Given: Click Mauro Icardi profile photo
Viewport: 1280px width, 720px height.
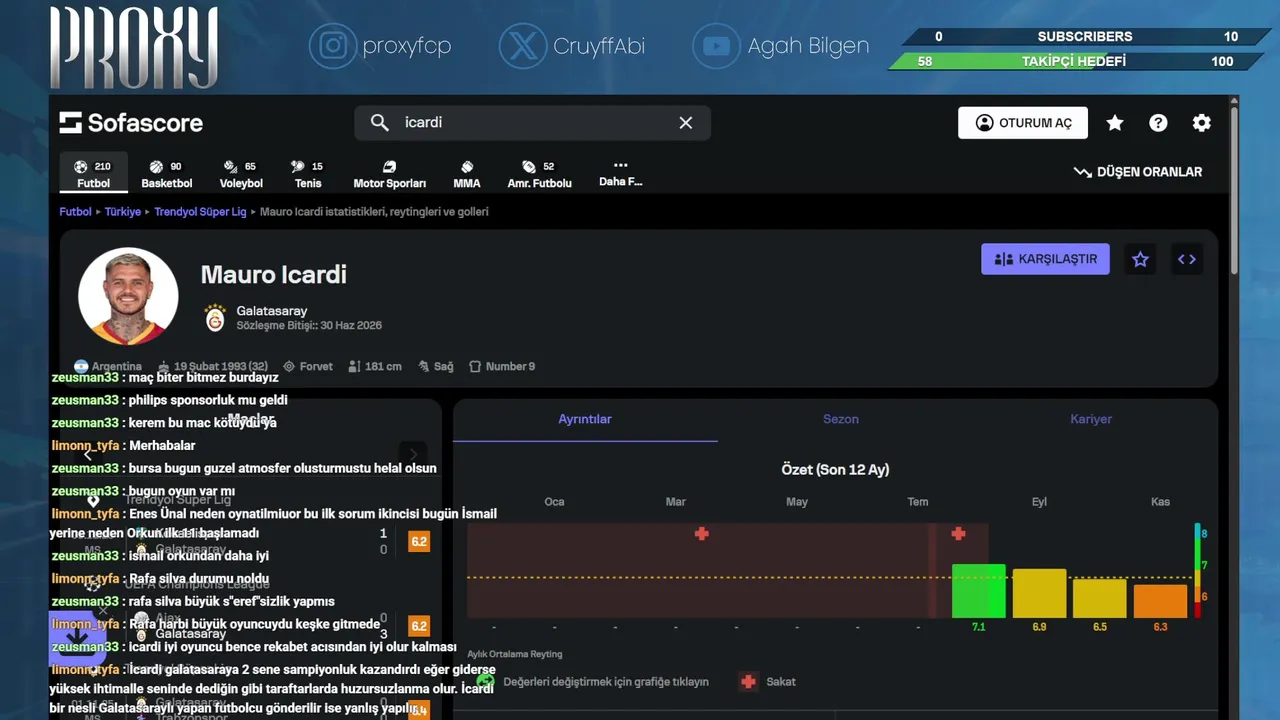Looking at the screenshot, I should coord(128,296).
